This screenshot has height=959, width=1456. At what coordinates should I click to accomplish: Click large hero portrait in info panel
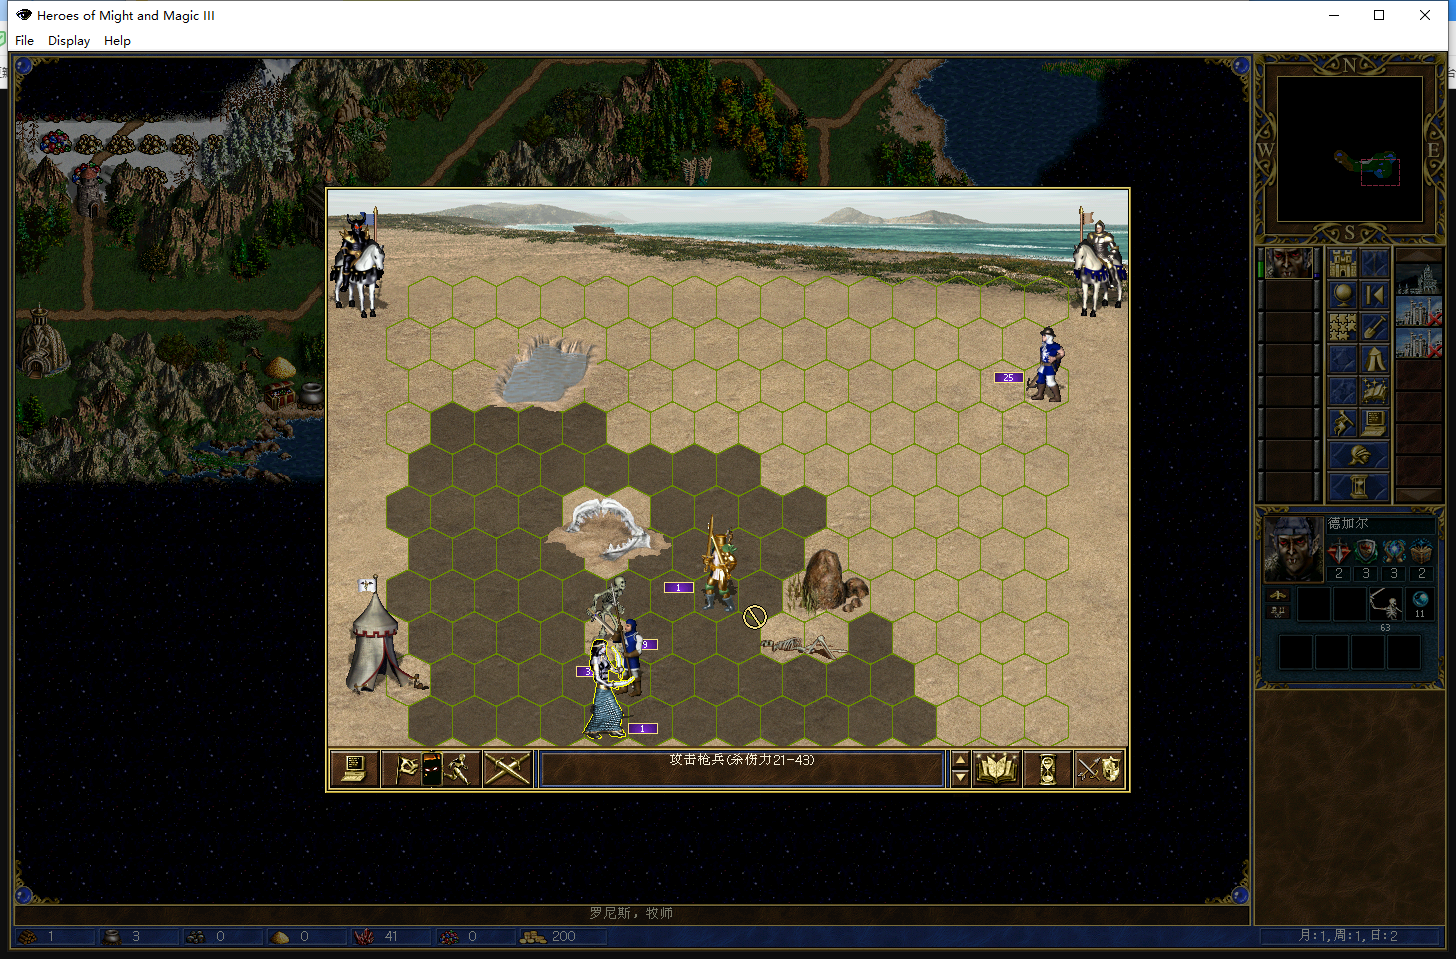1293,549
